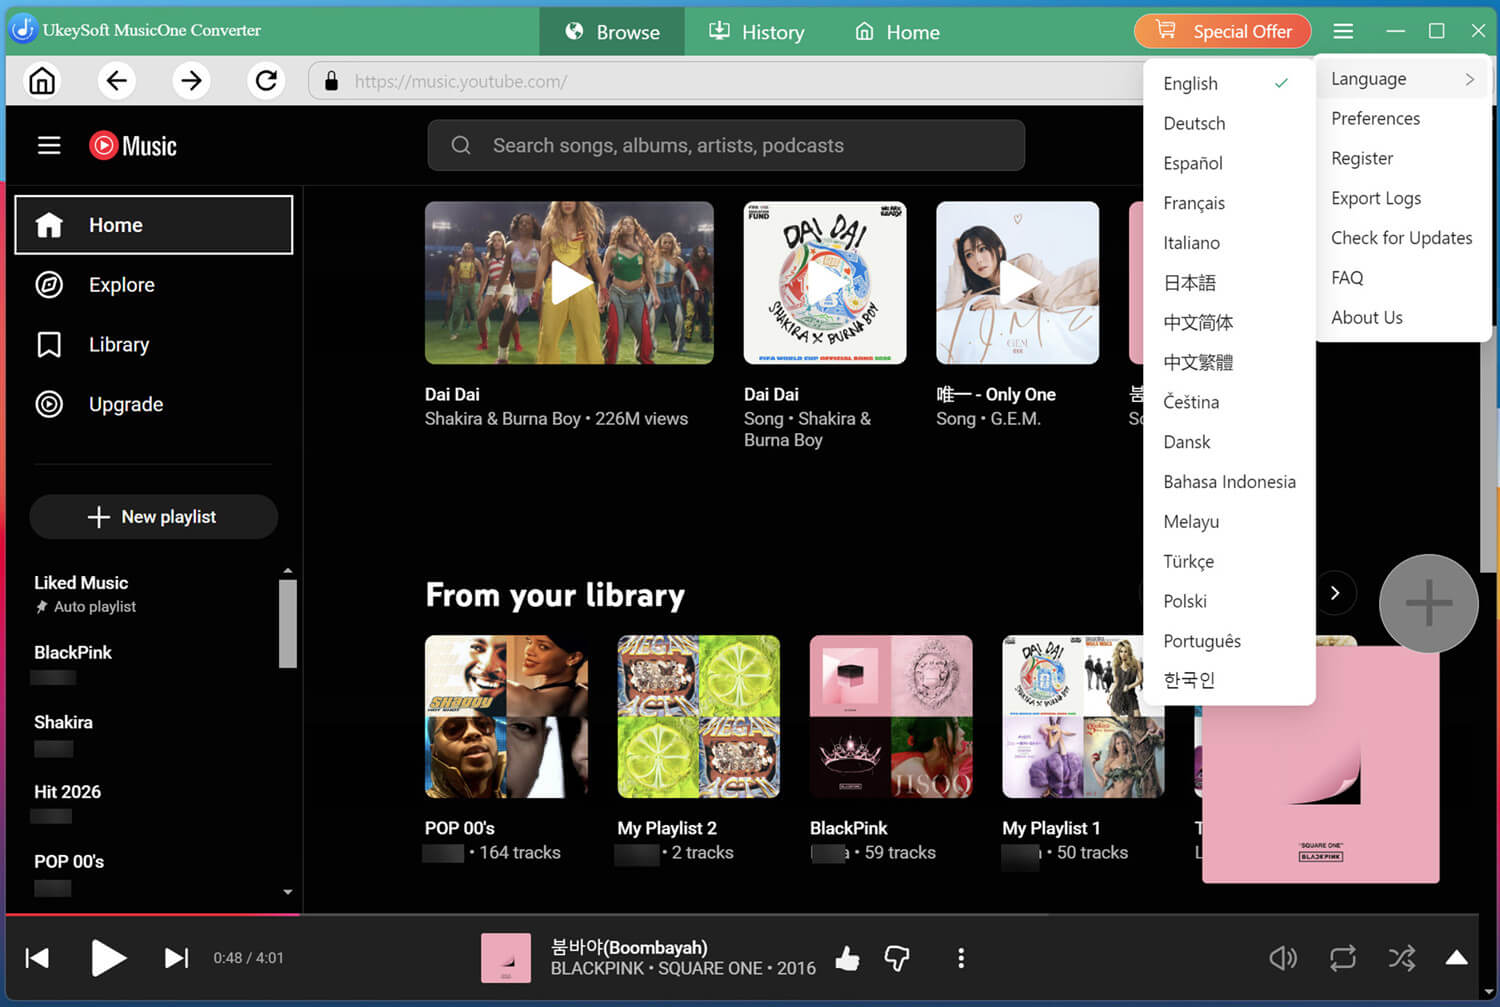
Task: Toggle repeat mode in player bar
Action: click(1343, 958)
